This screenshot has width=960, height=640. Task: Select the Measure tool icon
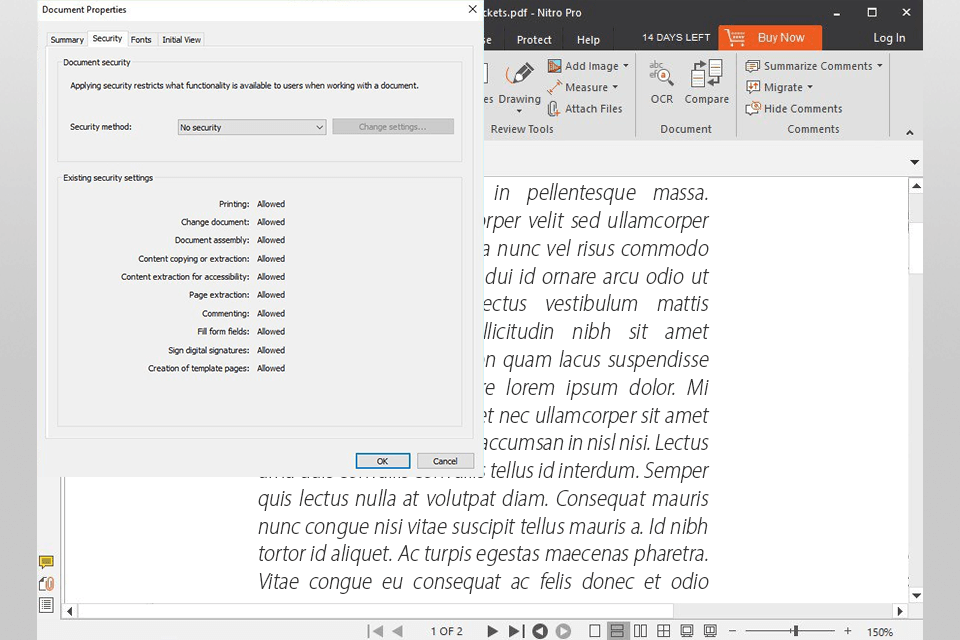click(554, 88)
